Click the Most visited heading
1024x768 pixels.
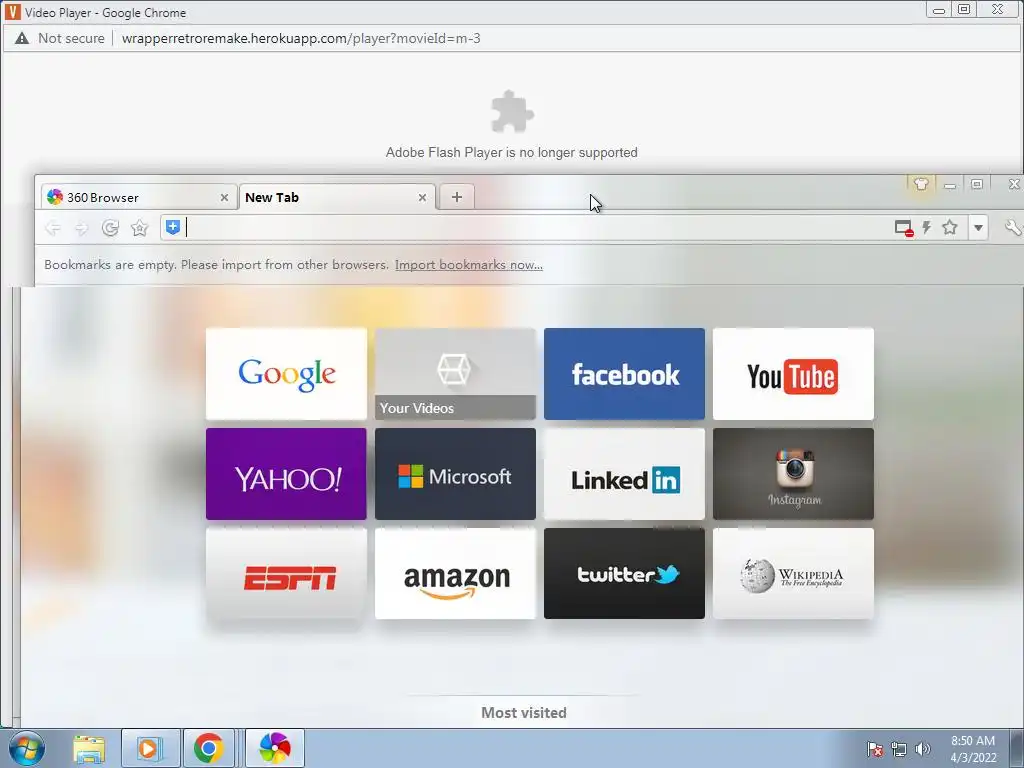[x=524, y=712]
